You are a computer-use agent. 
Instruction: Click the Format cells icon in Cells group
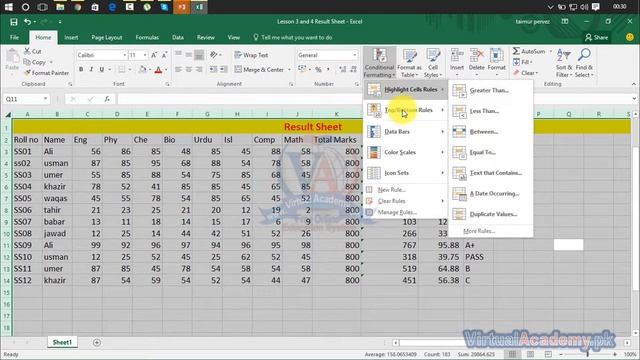click(x=496, y=55)
